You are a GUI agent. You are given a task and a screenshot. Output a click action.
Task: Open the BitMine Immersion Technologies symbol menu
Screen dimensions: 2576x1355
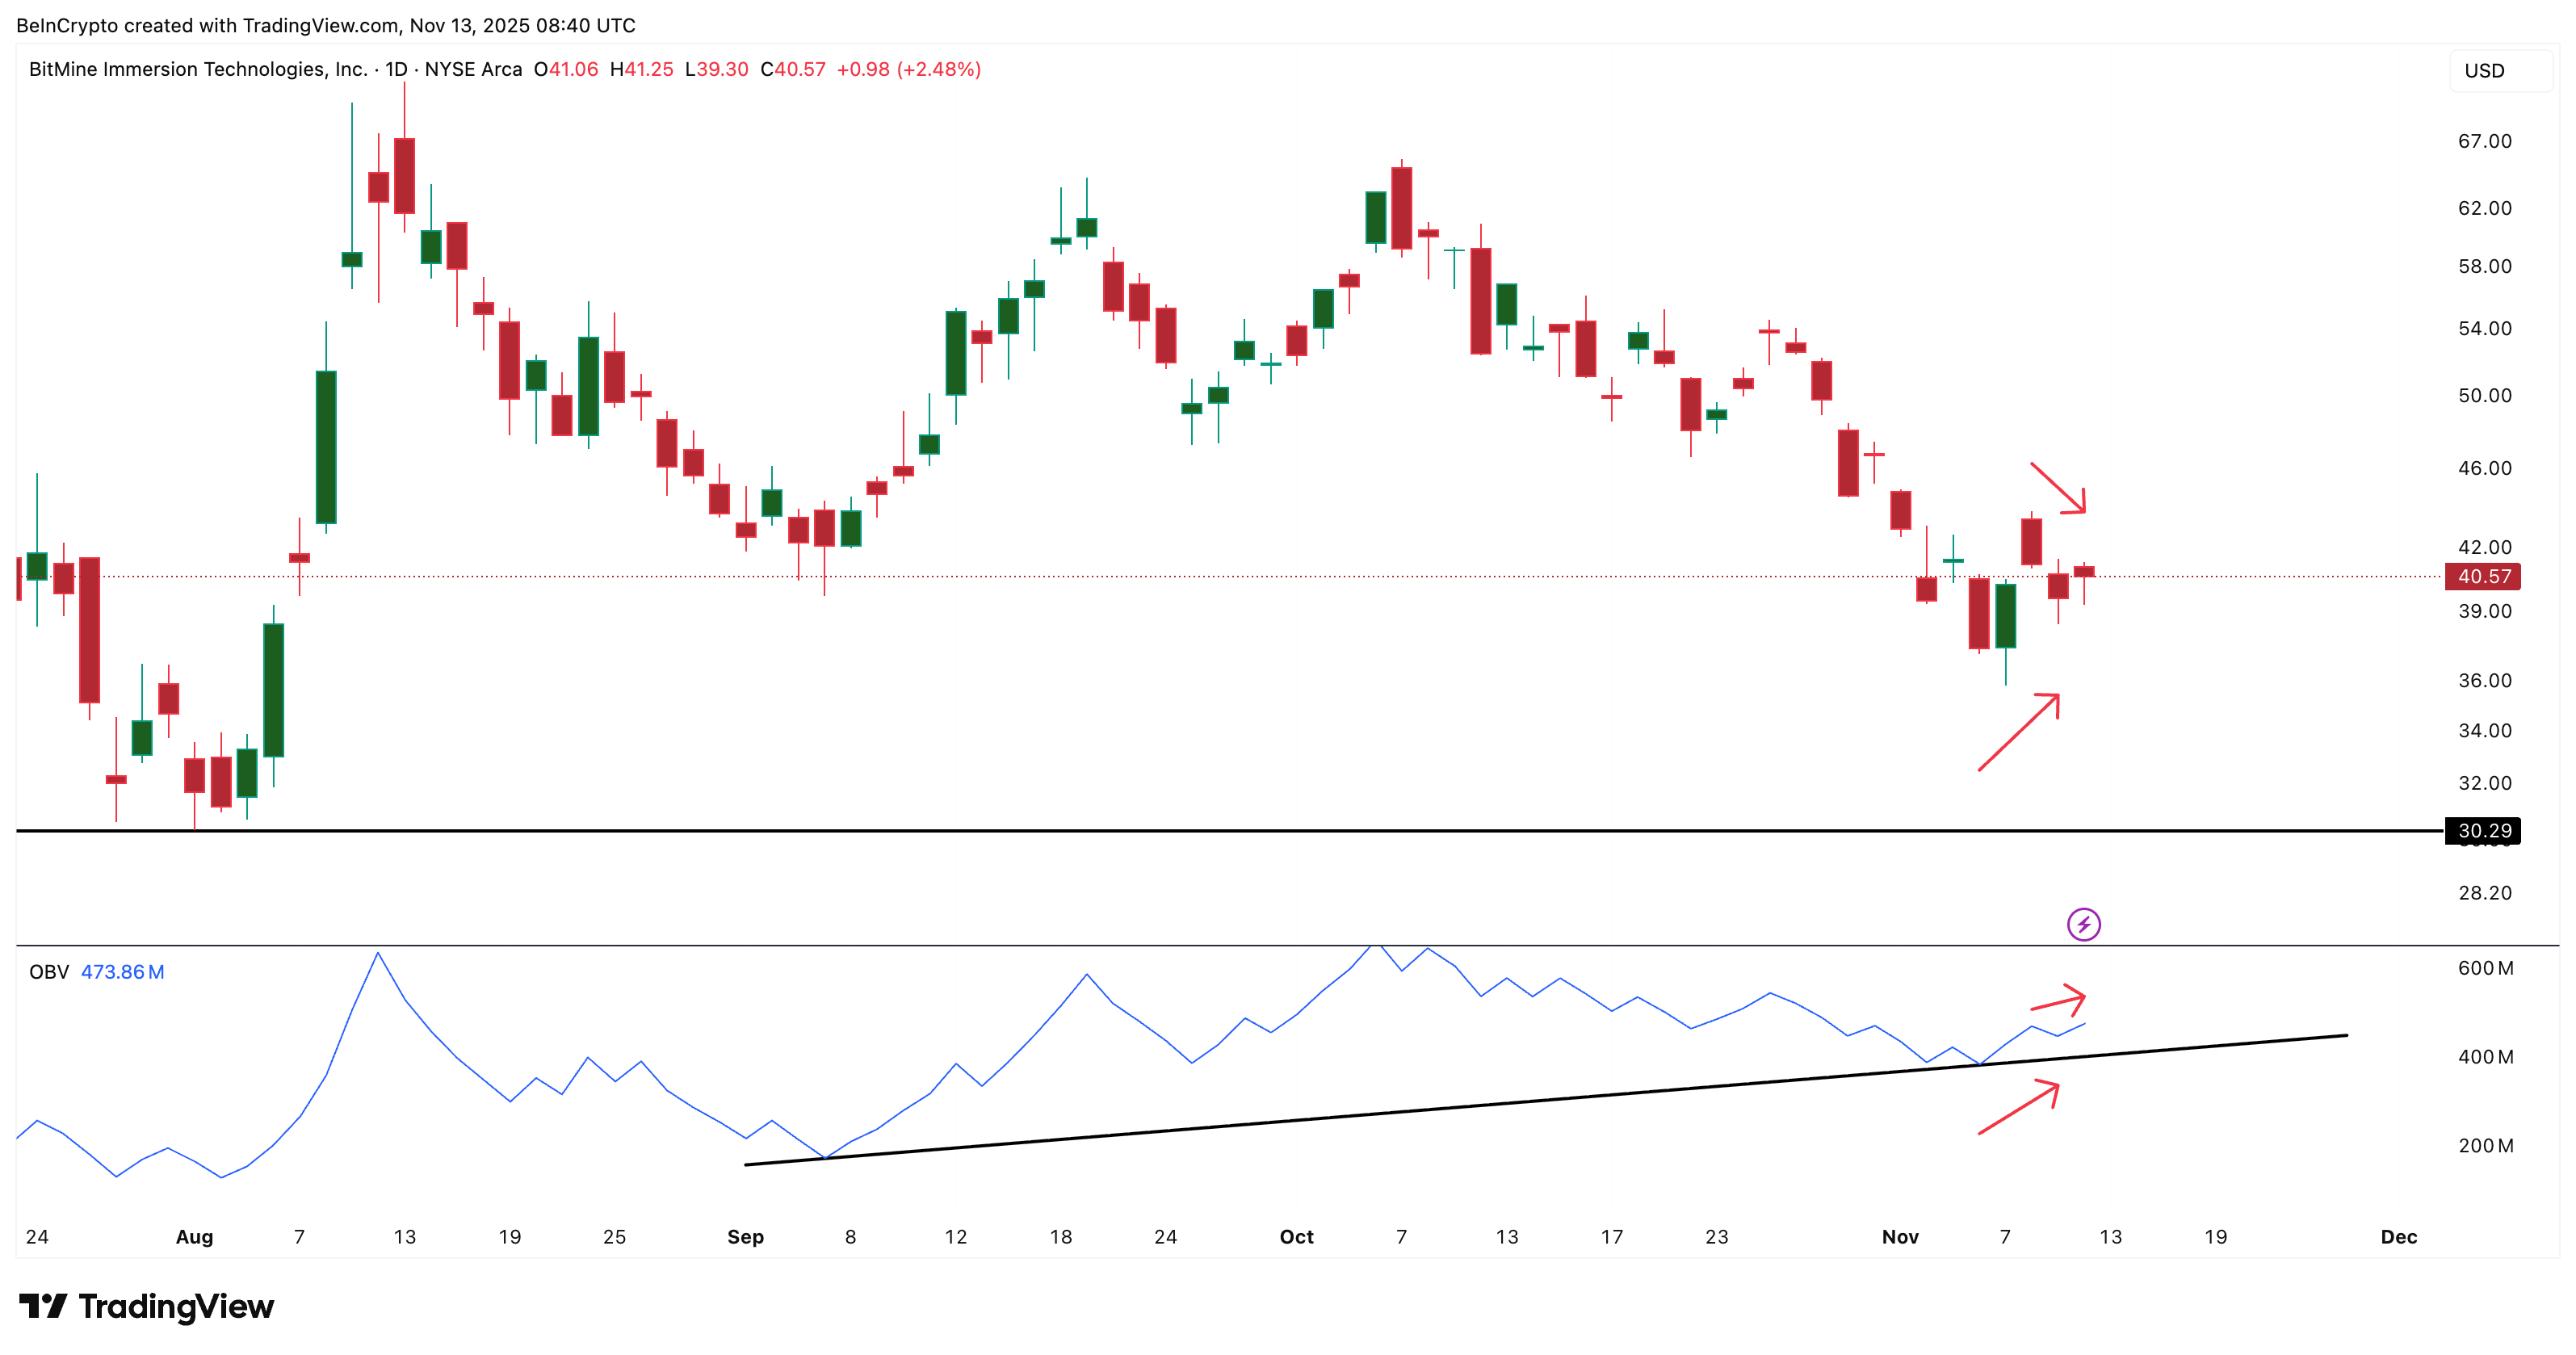click(x=200, y=69)
